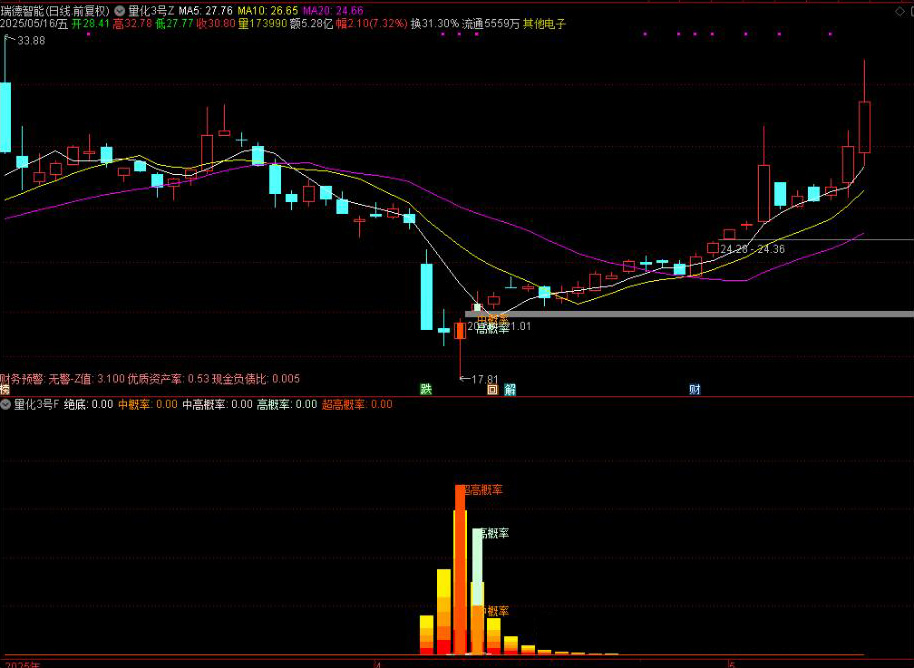Select the MA20: 24.66 legend

click(333, 10)
